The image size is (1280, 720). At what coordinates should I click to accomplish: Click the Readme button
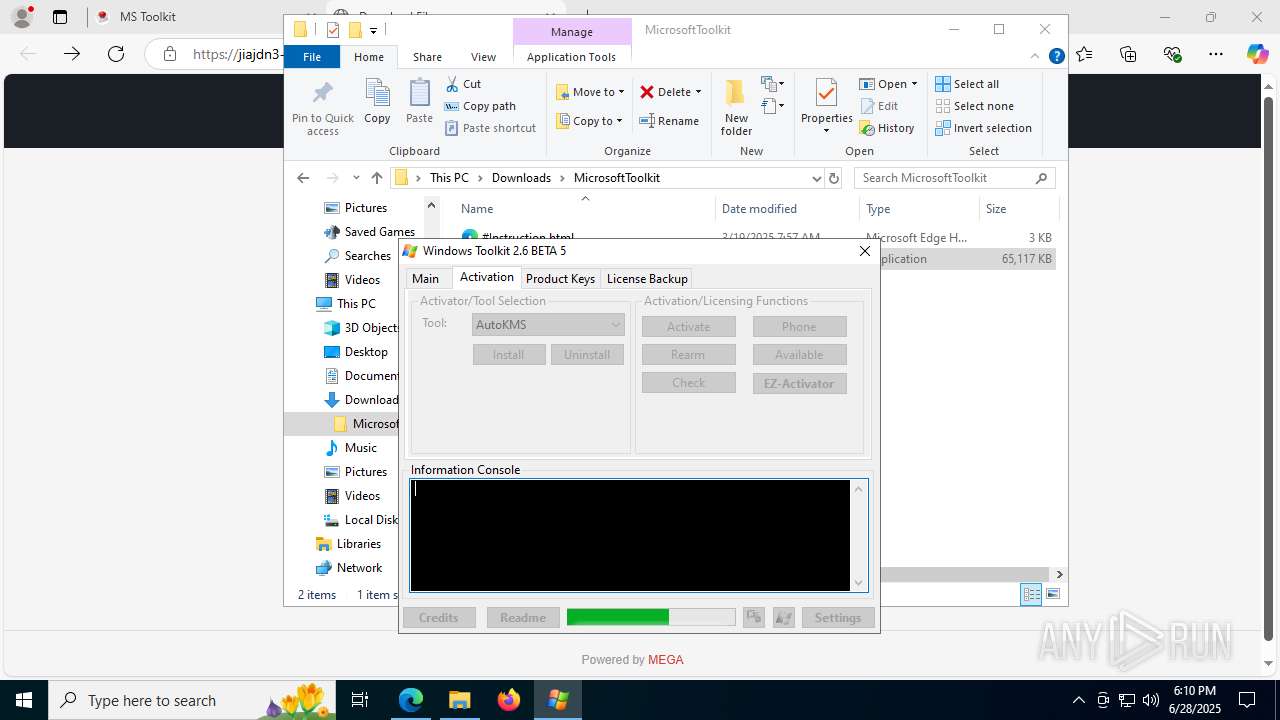(523, 618)
